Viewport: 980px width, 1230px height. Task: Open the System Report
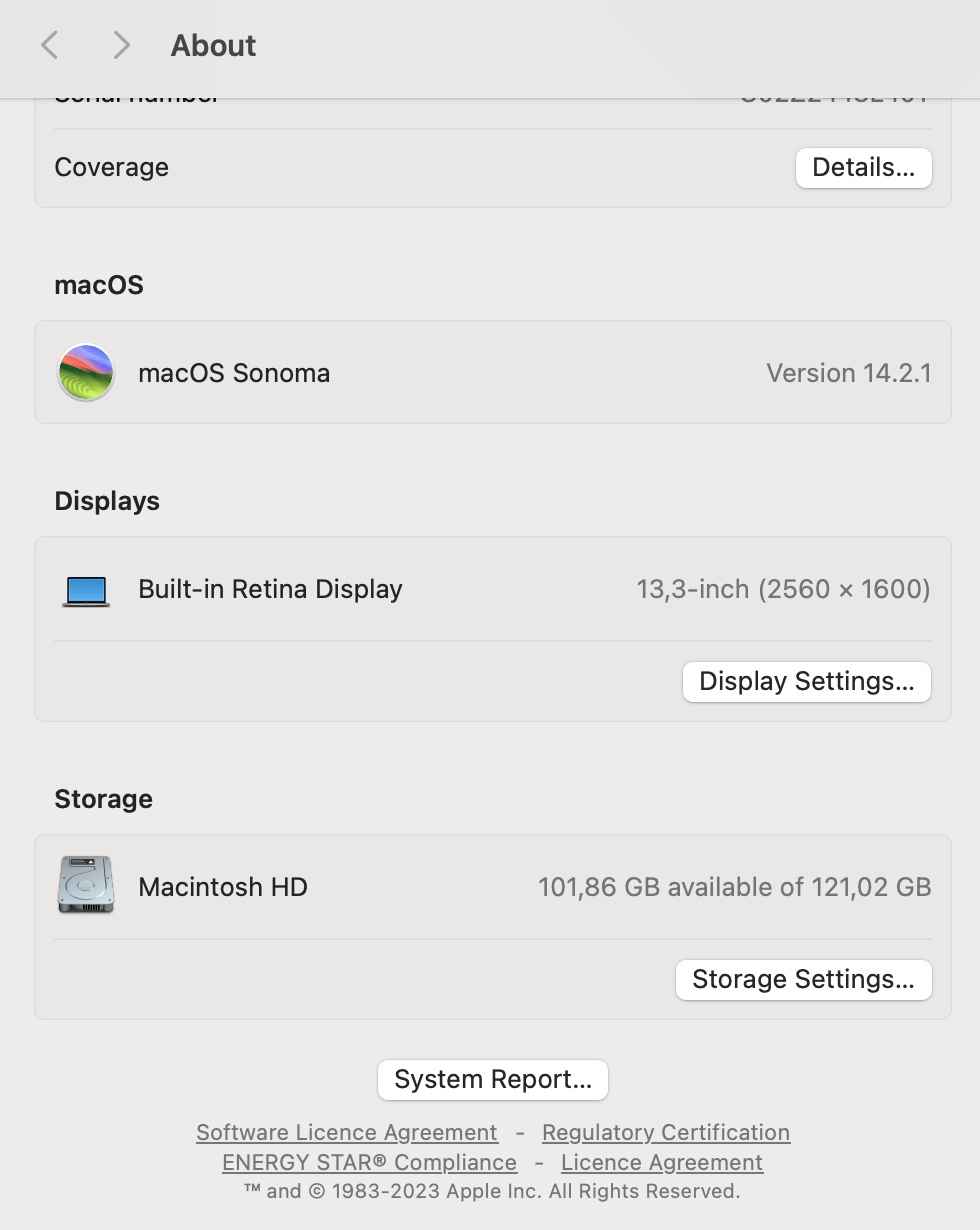(x=493, y=1080)
